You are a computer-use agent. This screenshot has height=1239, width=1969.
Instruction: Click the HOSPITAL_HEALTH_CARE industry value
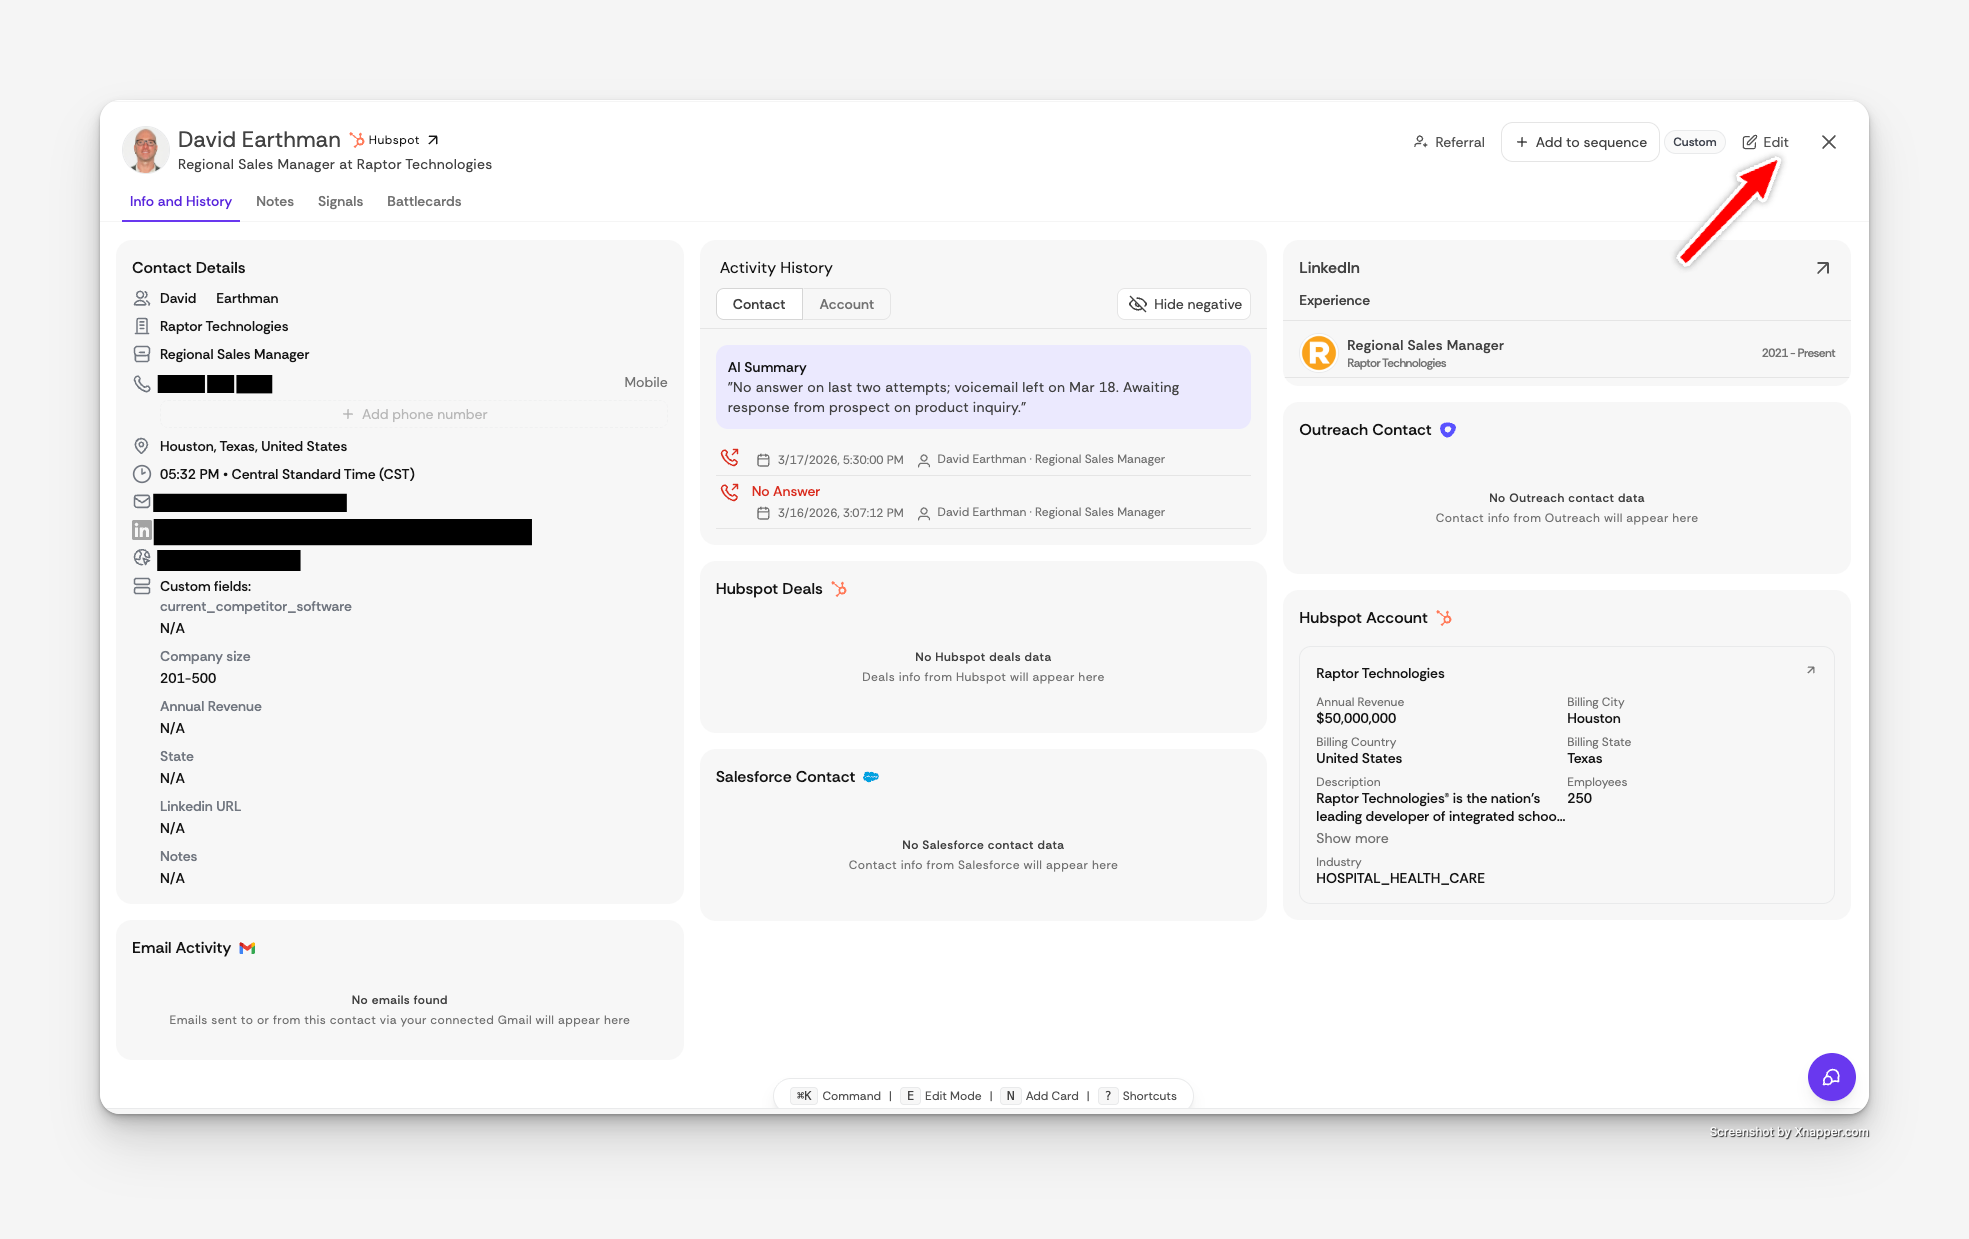[x=1400, y=878]
